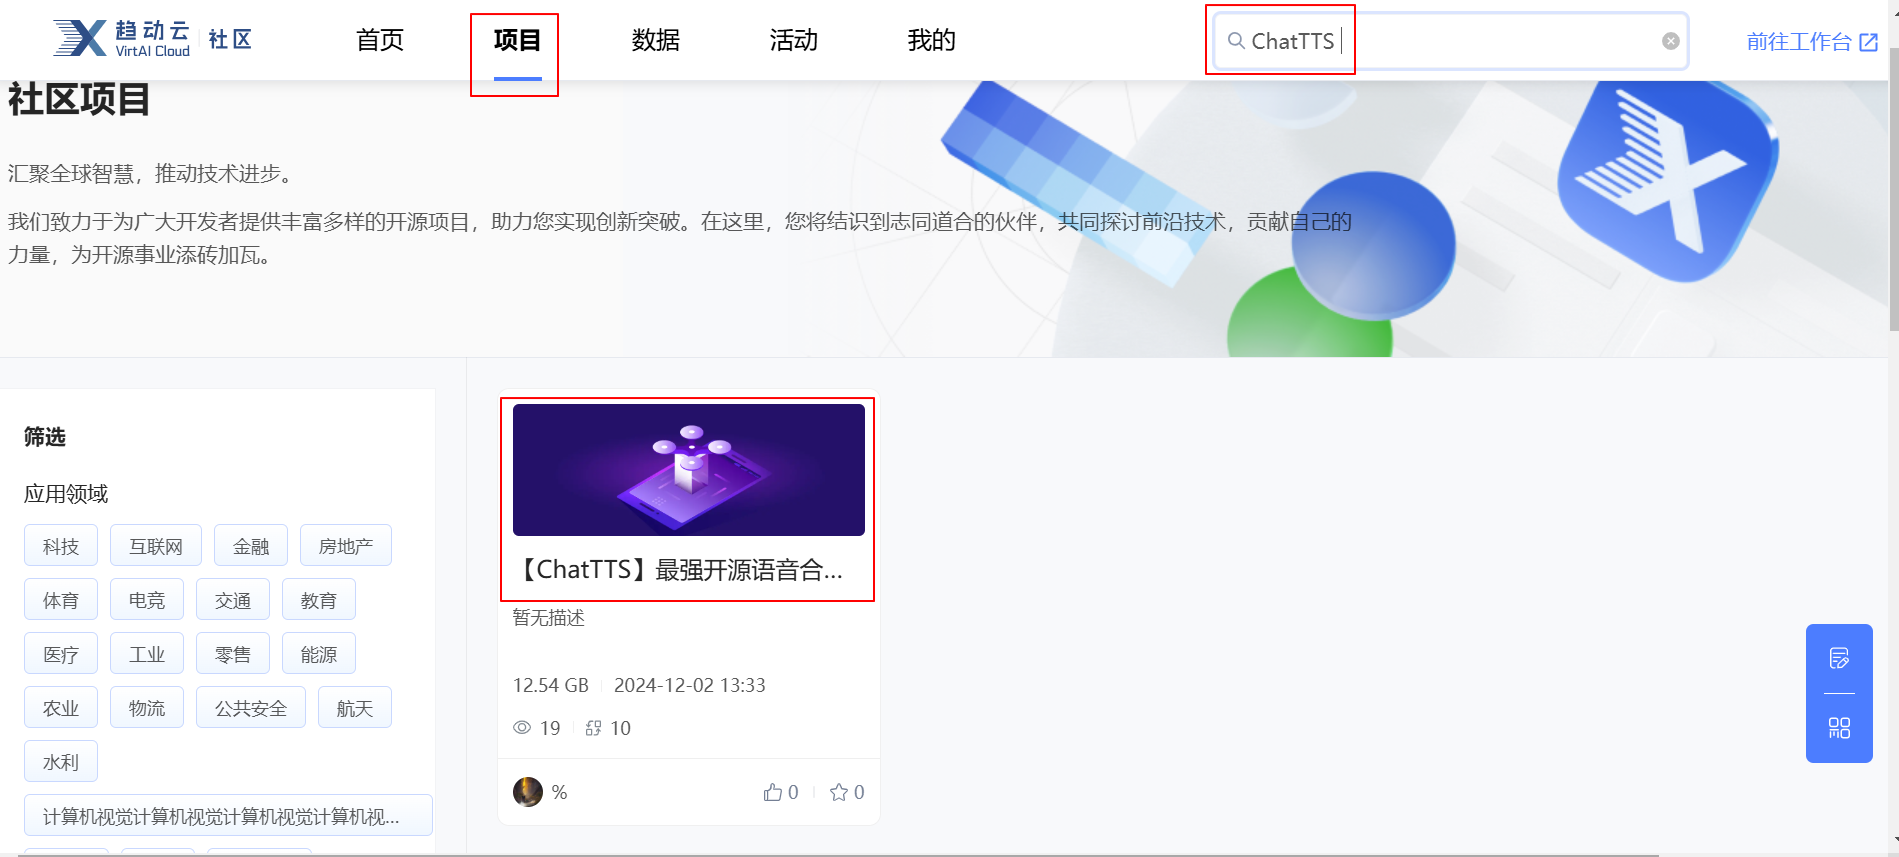Open the feedback note icon on floating panel
The width and height of the screenshot is (1899, 857).
click(x=1839, y=658)
